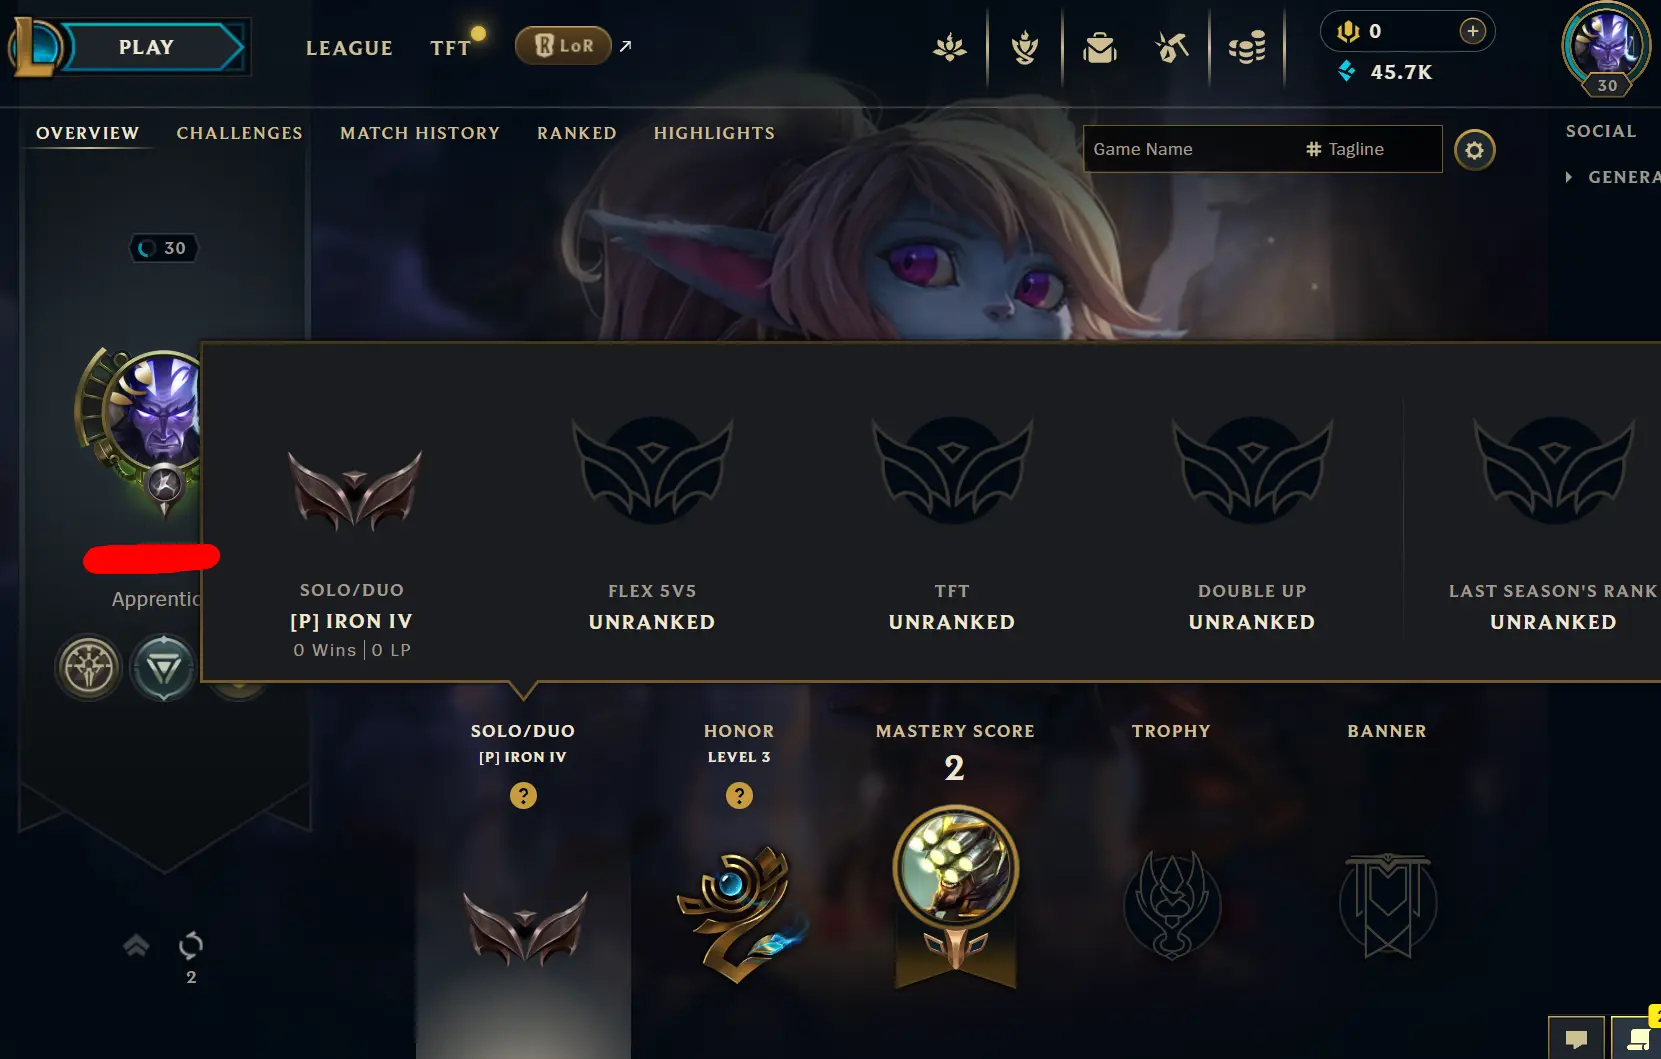Click the Solo/Duo question mark icon

coord(523,795)
